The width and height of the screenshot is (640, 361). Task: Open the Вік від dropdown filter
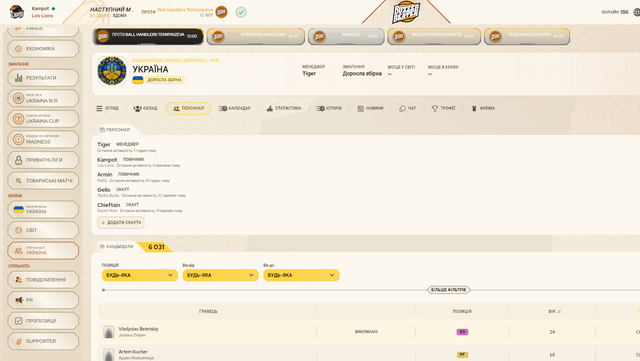(x=220, y=275)
